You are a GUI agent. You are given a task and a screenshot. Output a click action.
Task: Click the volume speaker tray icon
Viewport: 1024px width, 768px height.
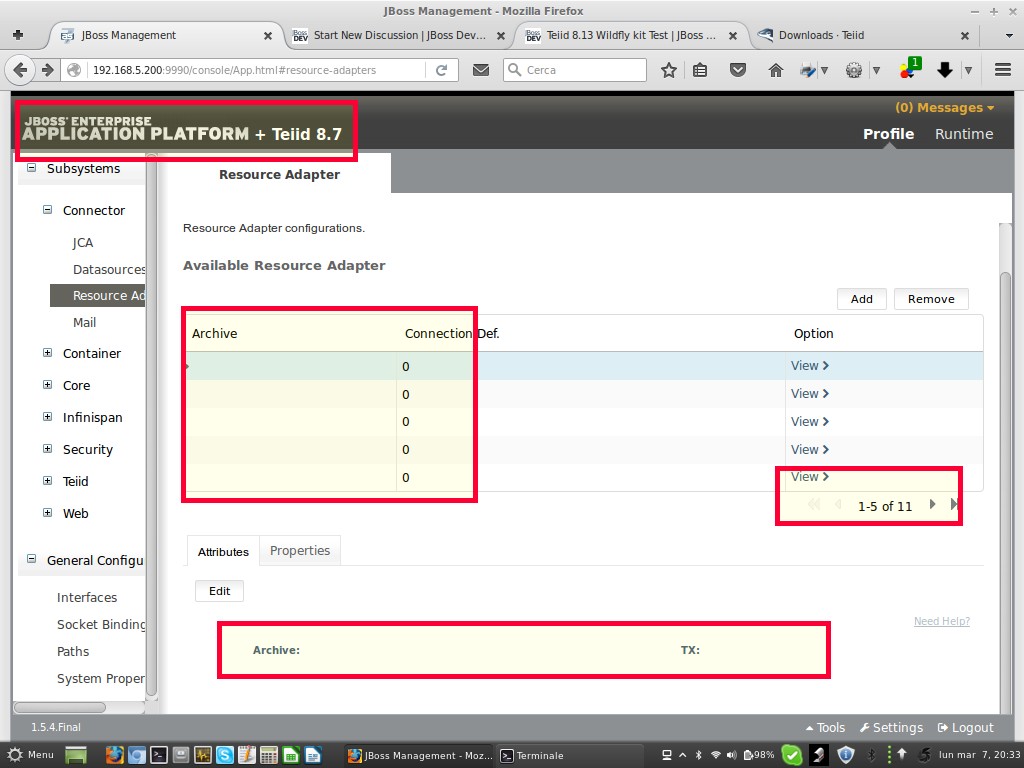[731, 755]
